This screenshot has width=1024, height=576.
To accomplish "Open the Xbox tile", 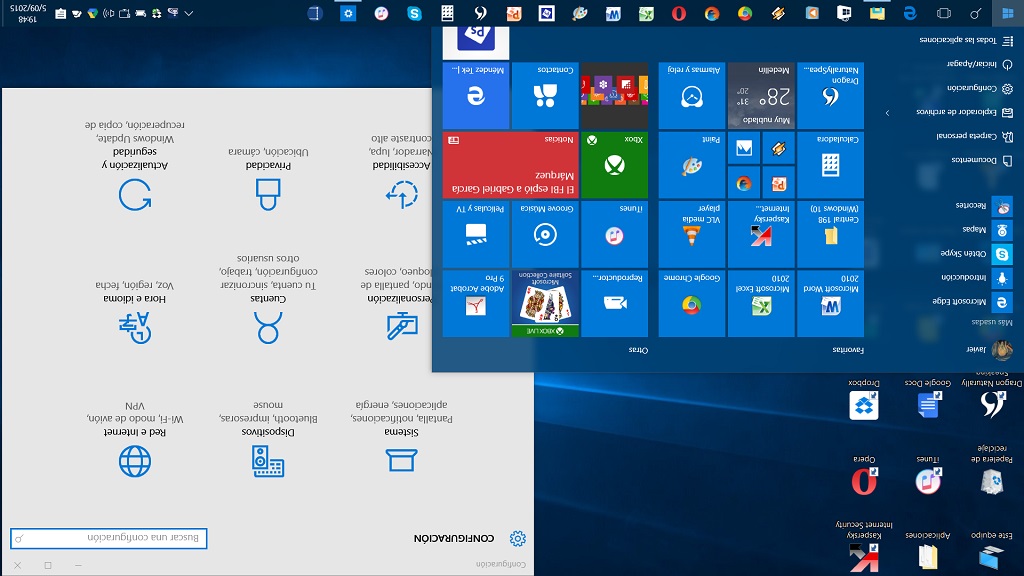I will pyautogui.click(x=615, y=165).
